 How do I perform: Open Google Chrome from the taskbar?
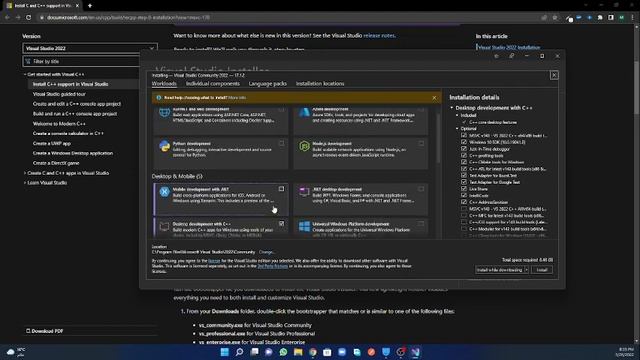(x=313, y=352)
